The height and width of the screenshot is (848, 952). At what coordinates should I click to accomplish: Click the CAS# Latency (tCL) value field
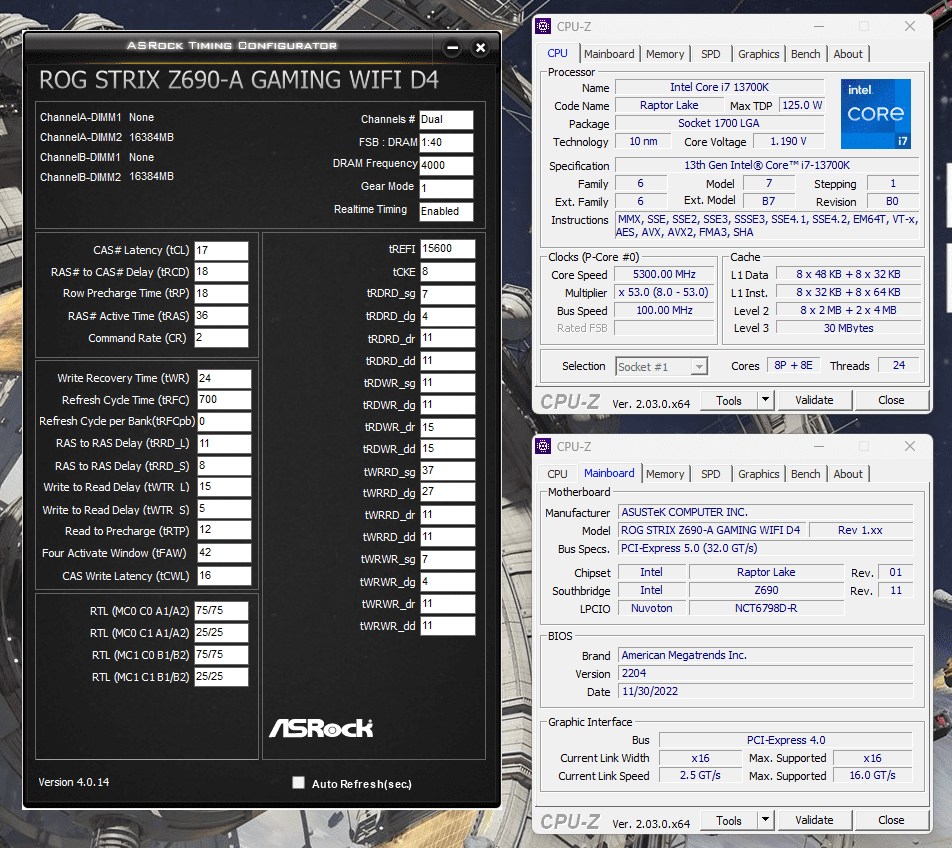pyautogui.click(x=221, y=250)
